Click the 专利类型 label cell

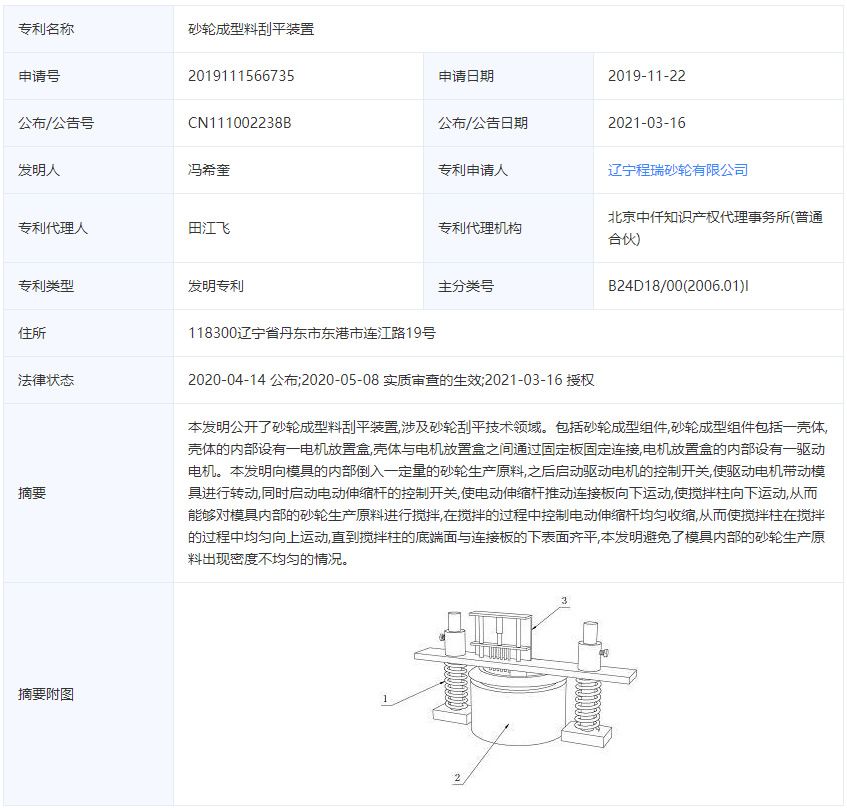89,286
